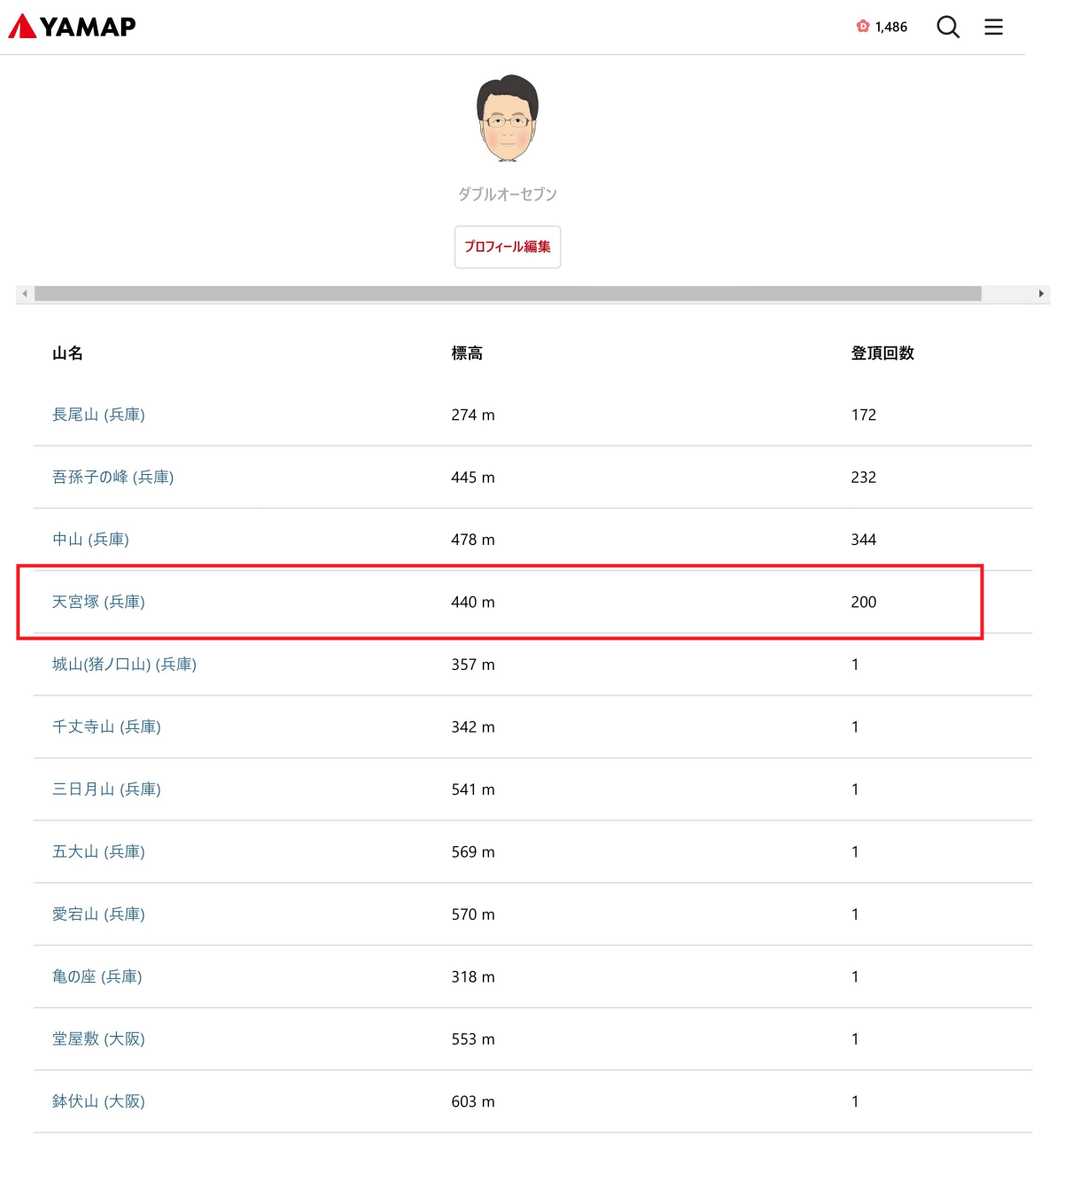
Task: Open 天宮塚 (兵庫) mountain link
Action: (98, 602)
